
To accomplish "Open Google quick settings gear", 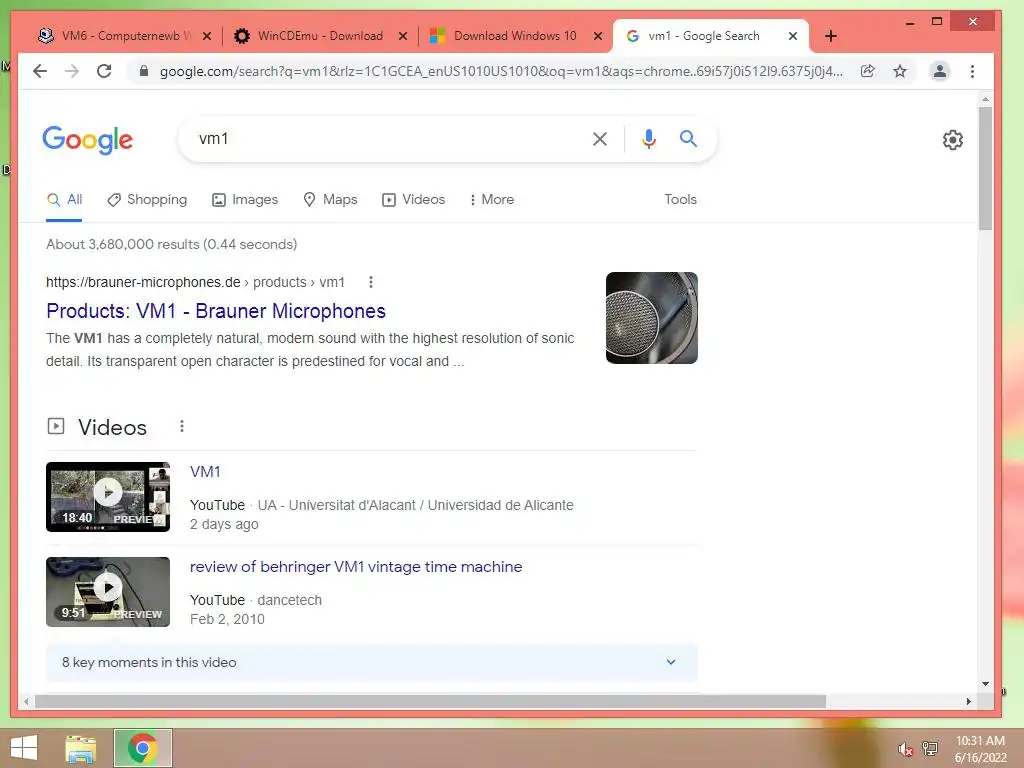I will (953, 140).
